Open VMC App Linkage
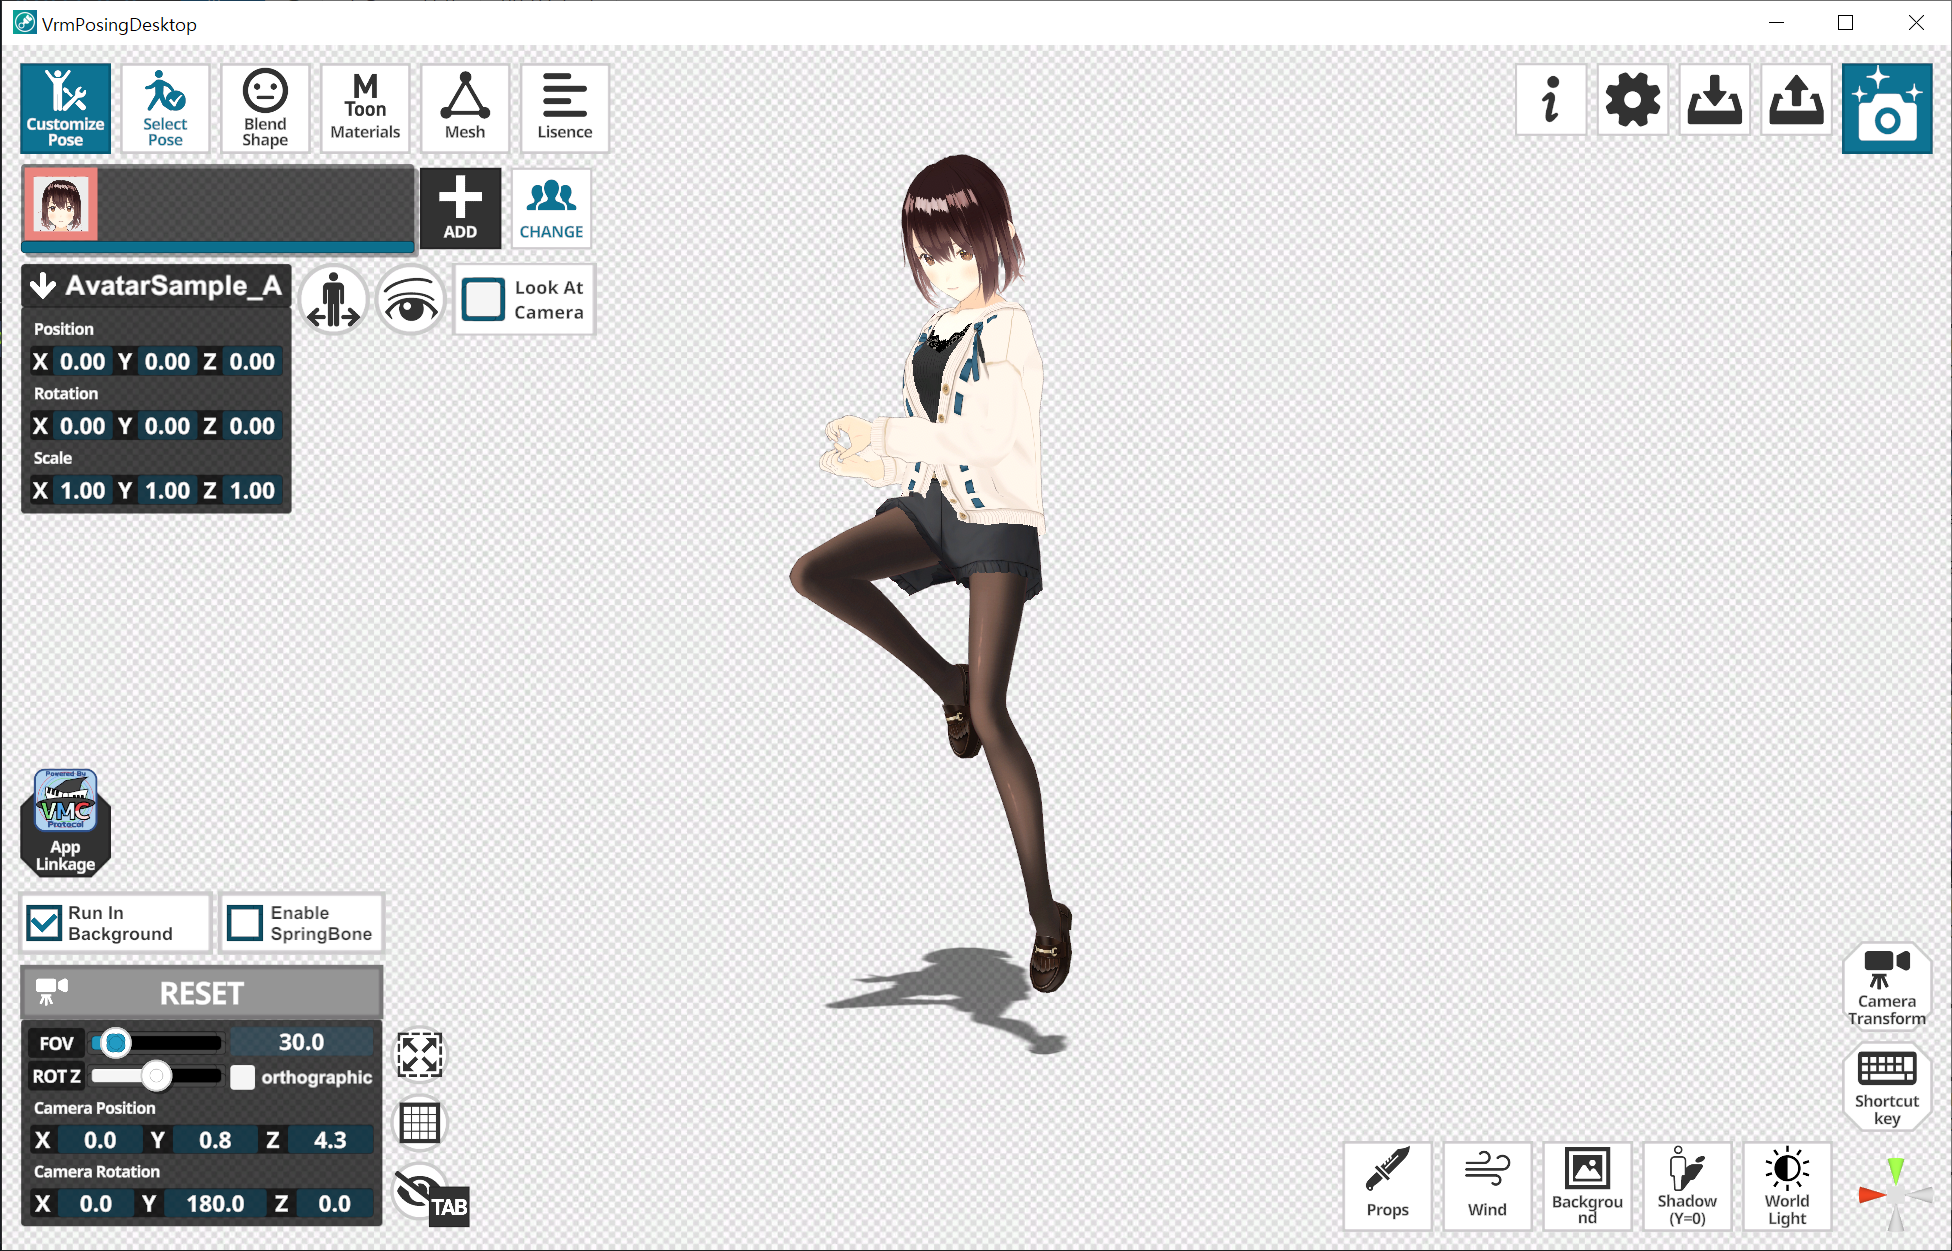Screen dimensions: 1952x1251 66,822
